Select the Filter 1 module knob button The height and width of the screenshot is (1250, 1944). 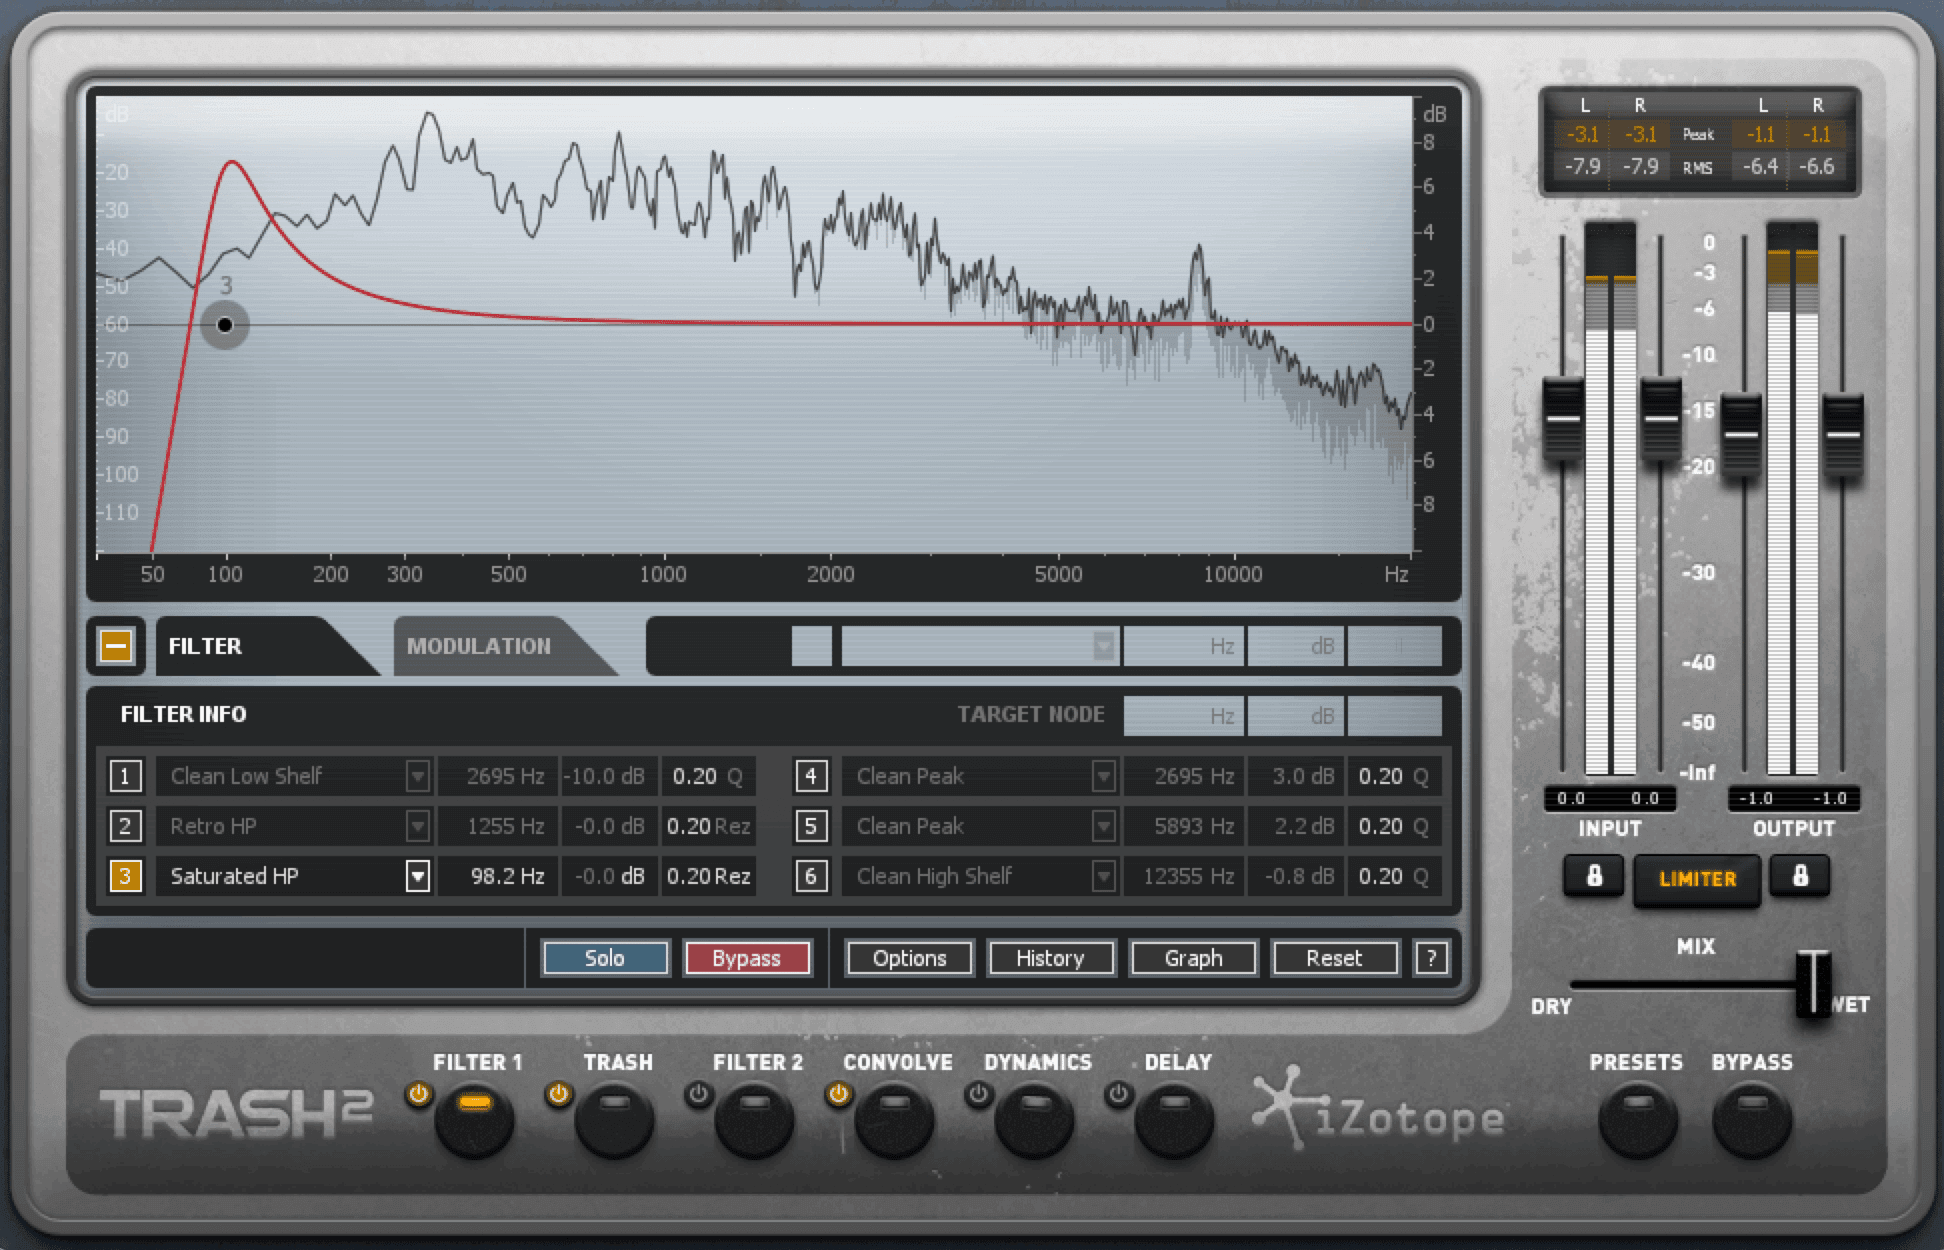[x=474, y=1119]
